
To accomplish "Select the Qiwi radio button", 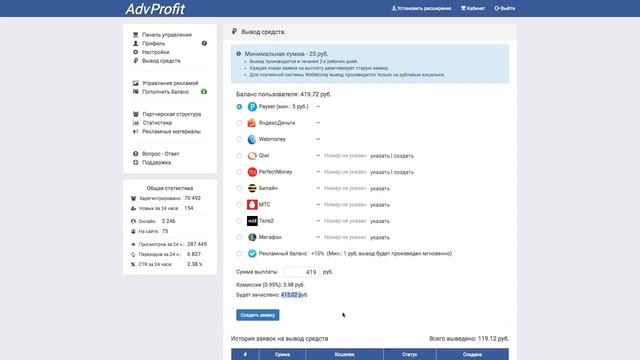I will tap(239, 156).
